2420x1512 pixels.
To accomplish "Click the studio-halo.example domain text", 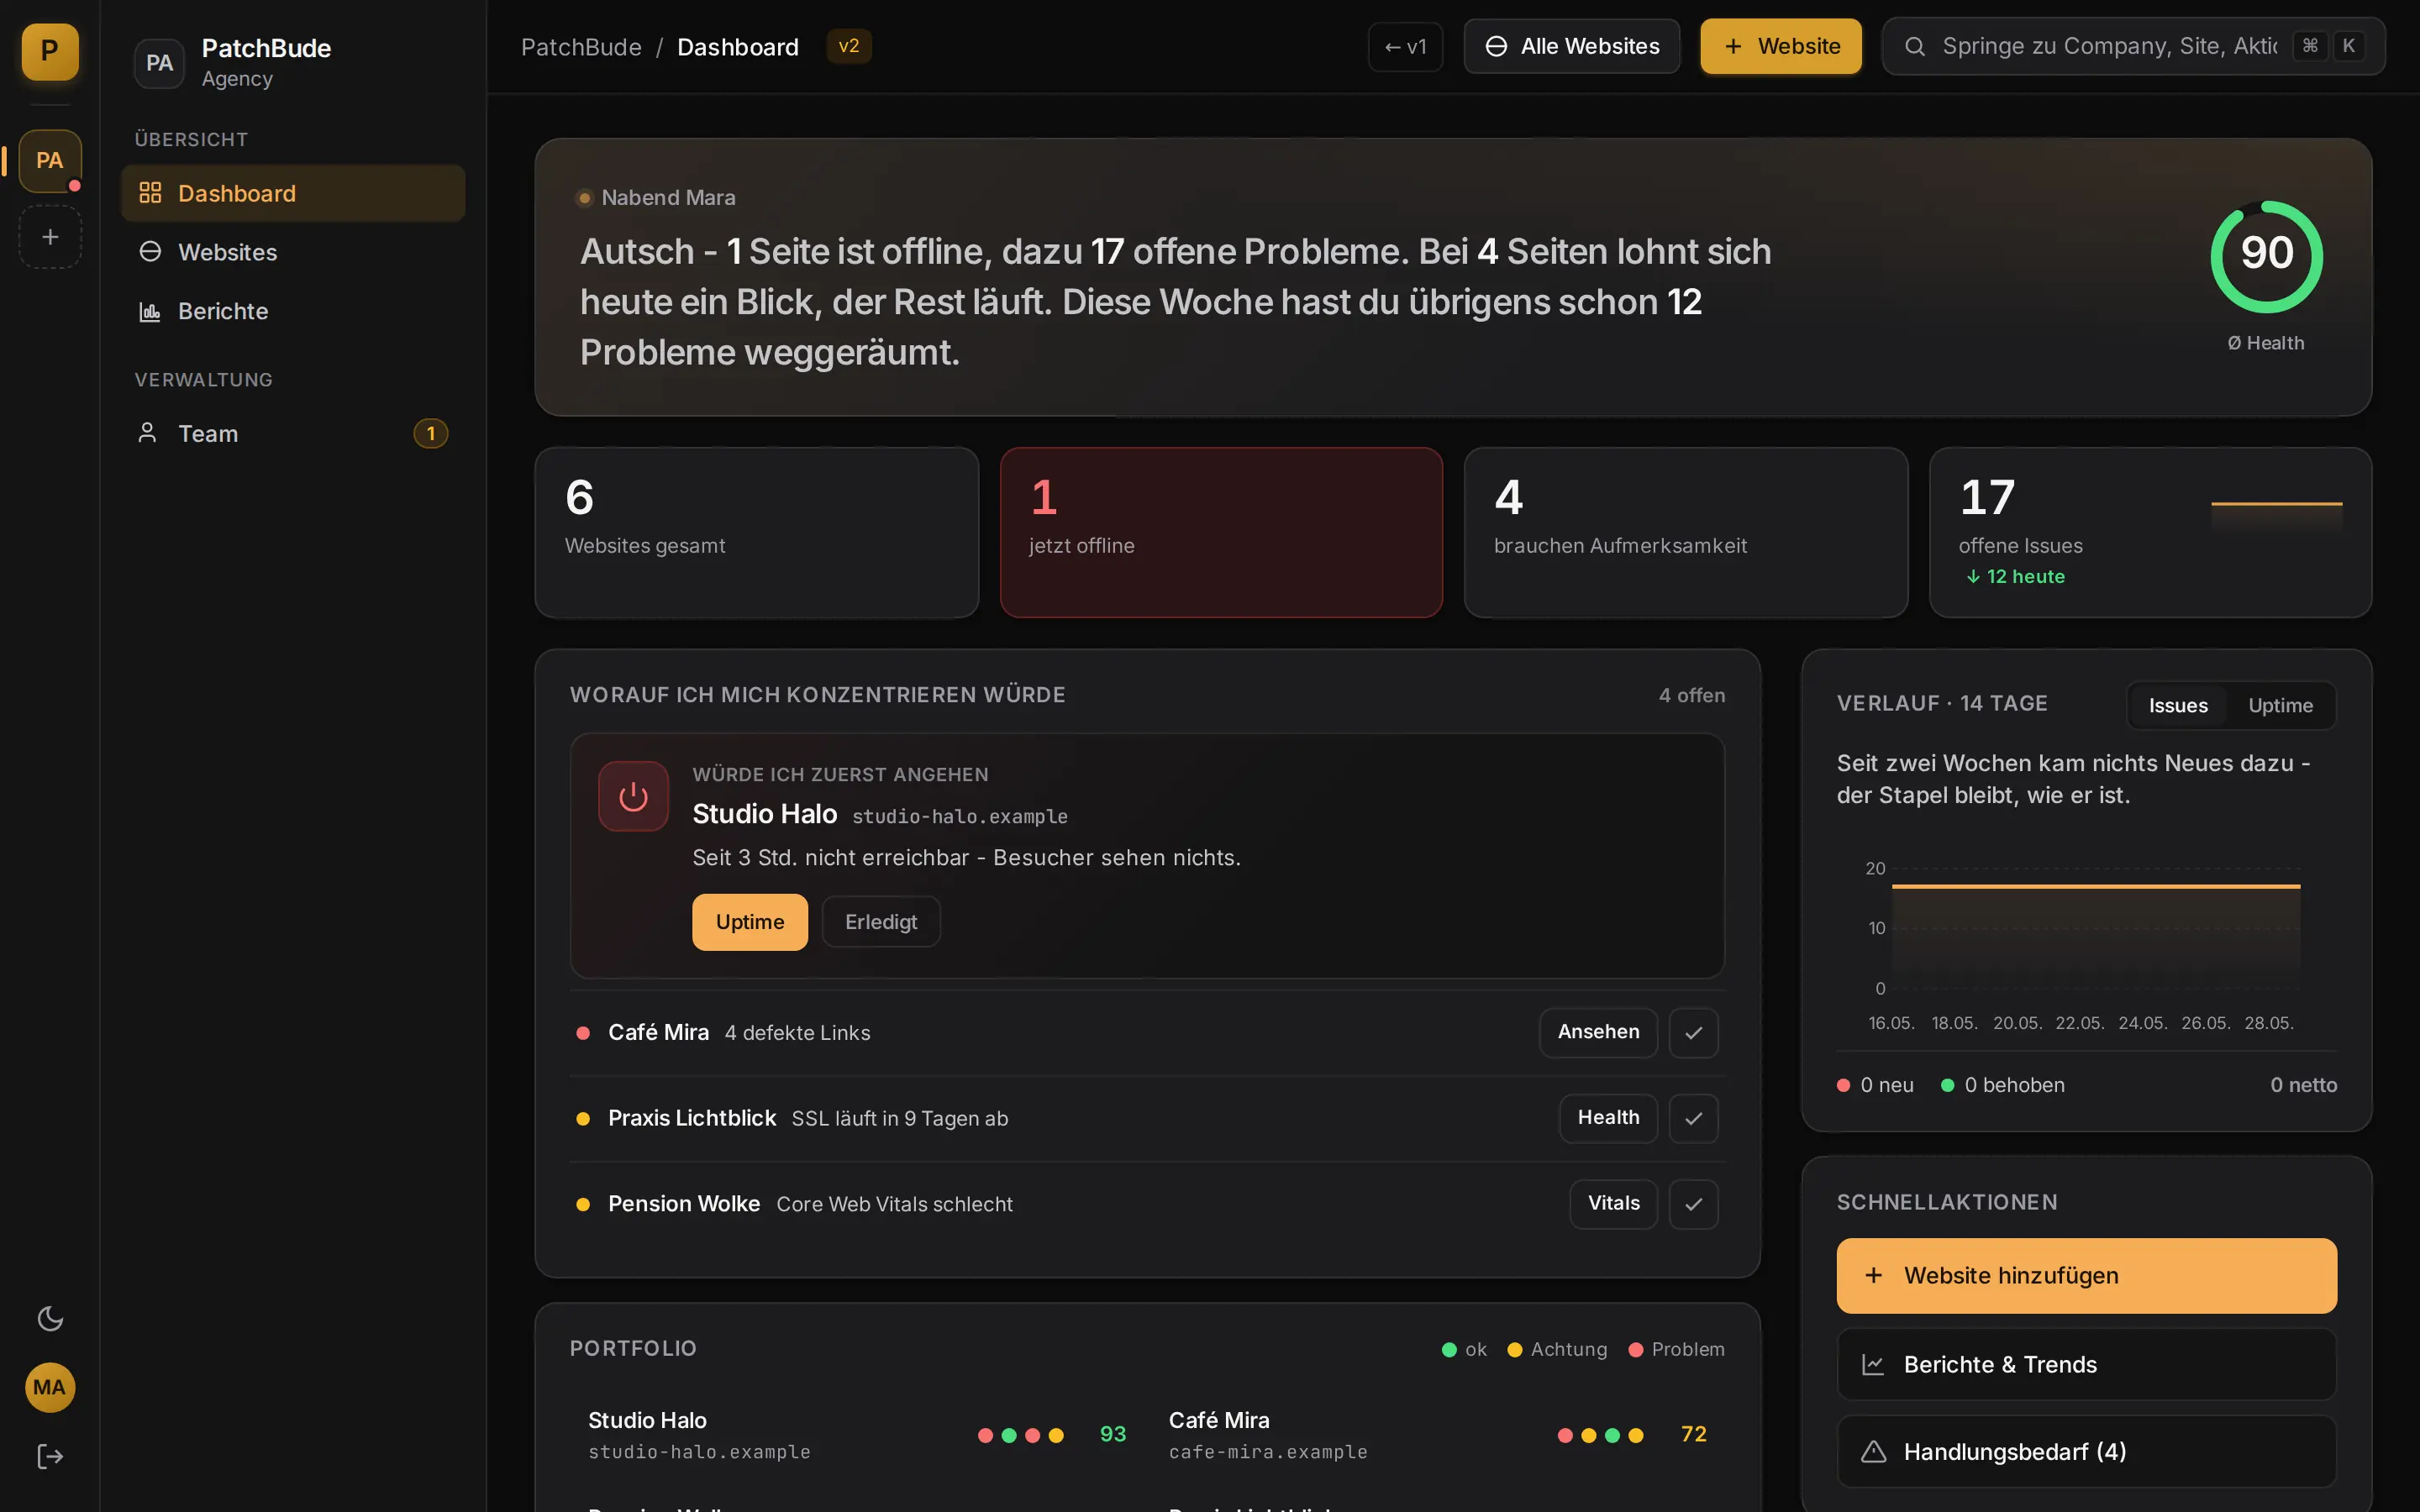I will point(959,817).
